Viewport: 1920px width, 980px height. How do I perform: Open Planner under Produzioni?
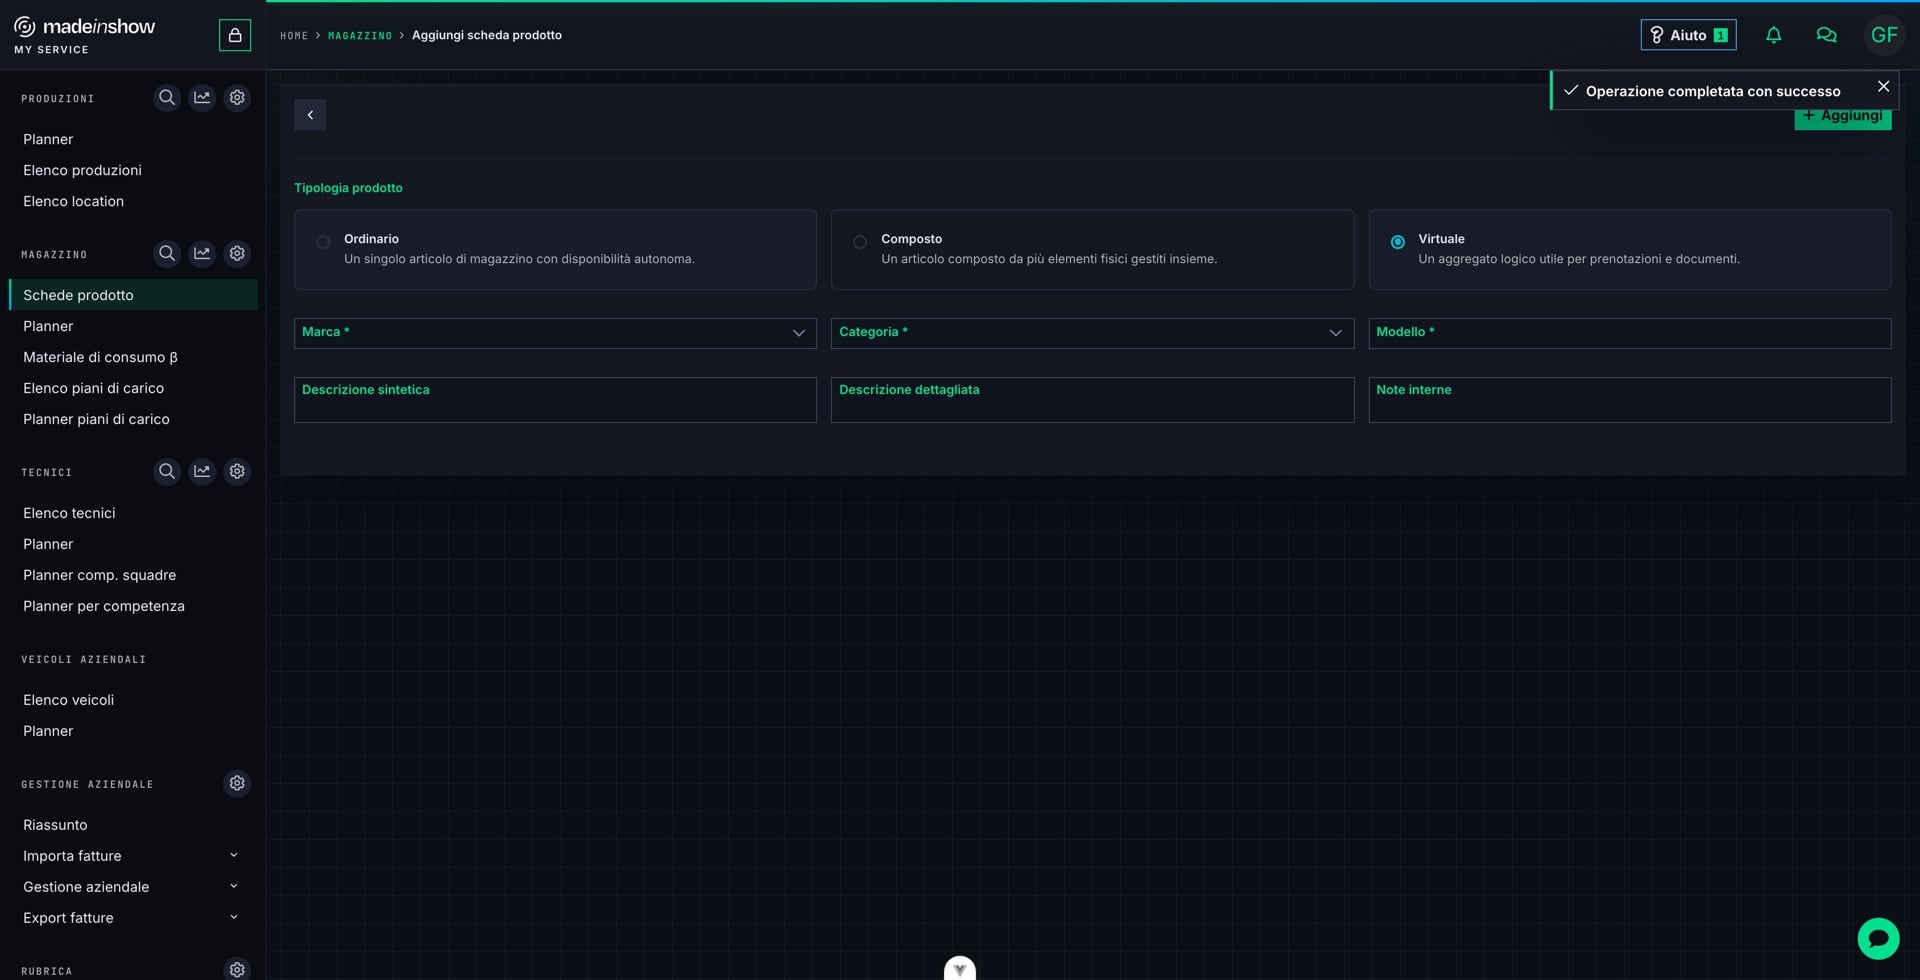pyautogui.click(x=48, y=139)
